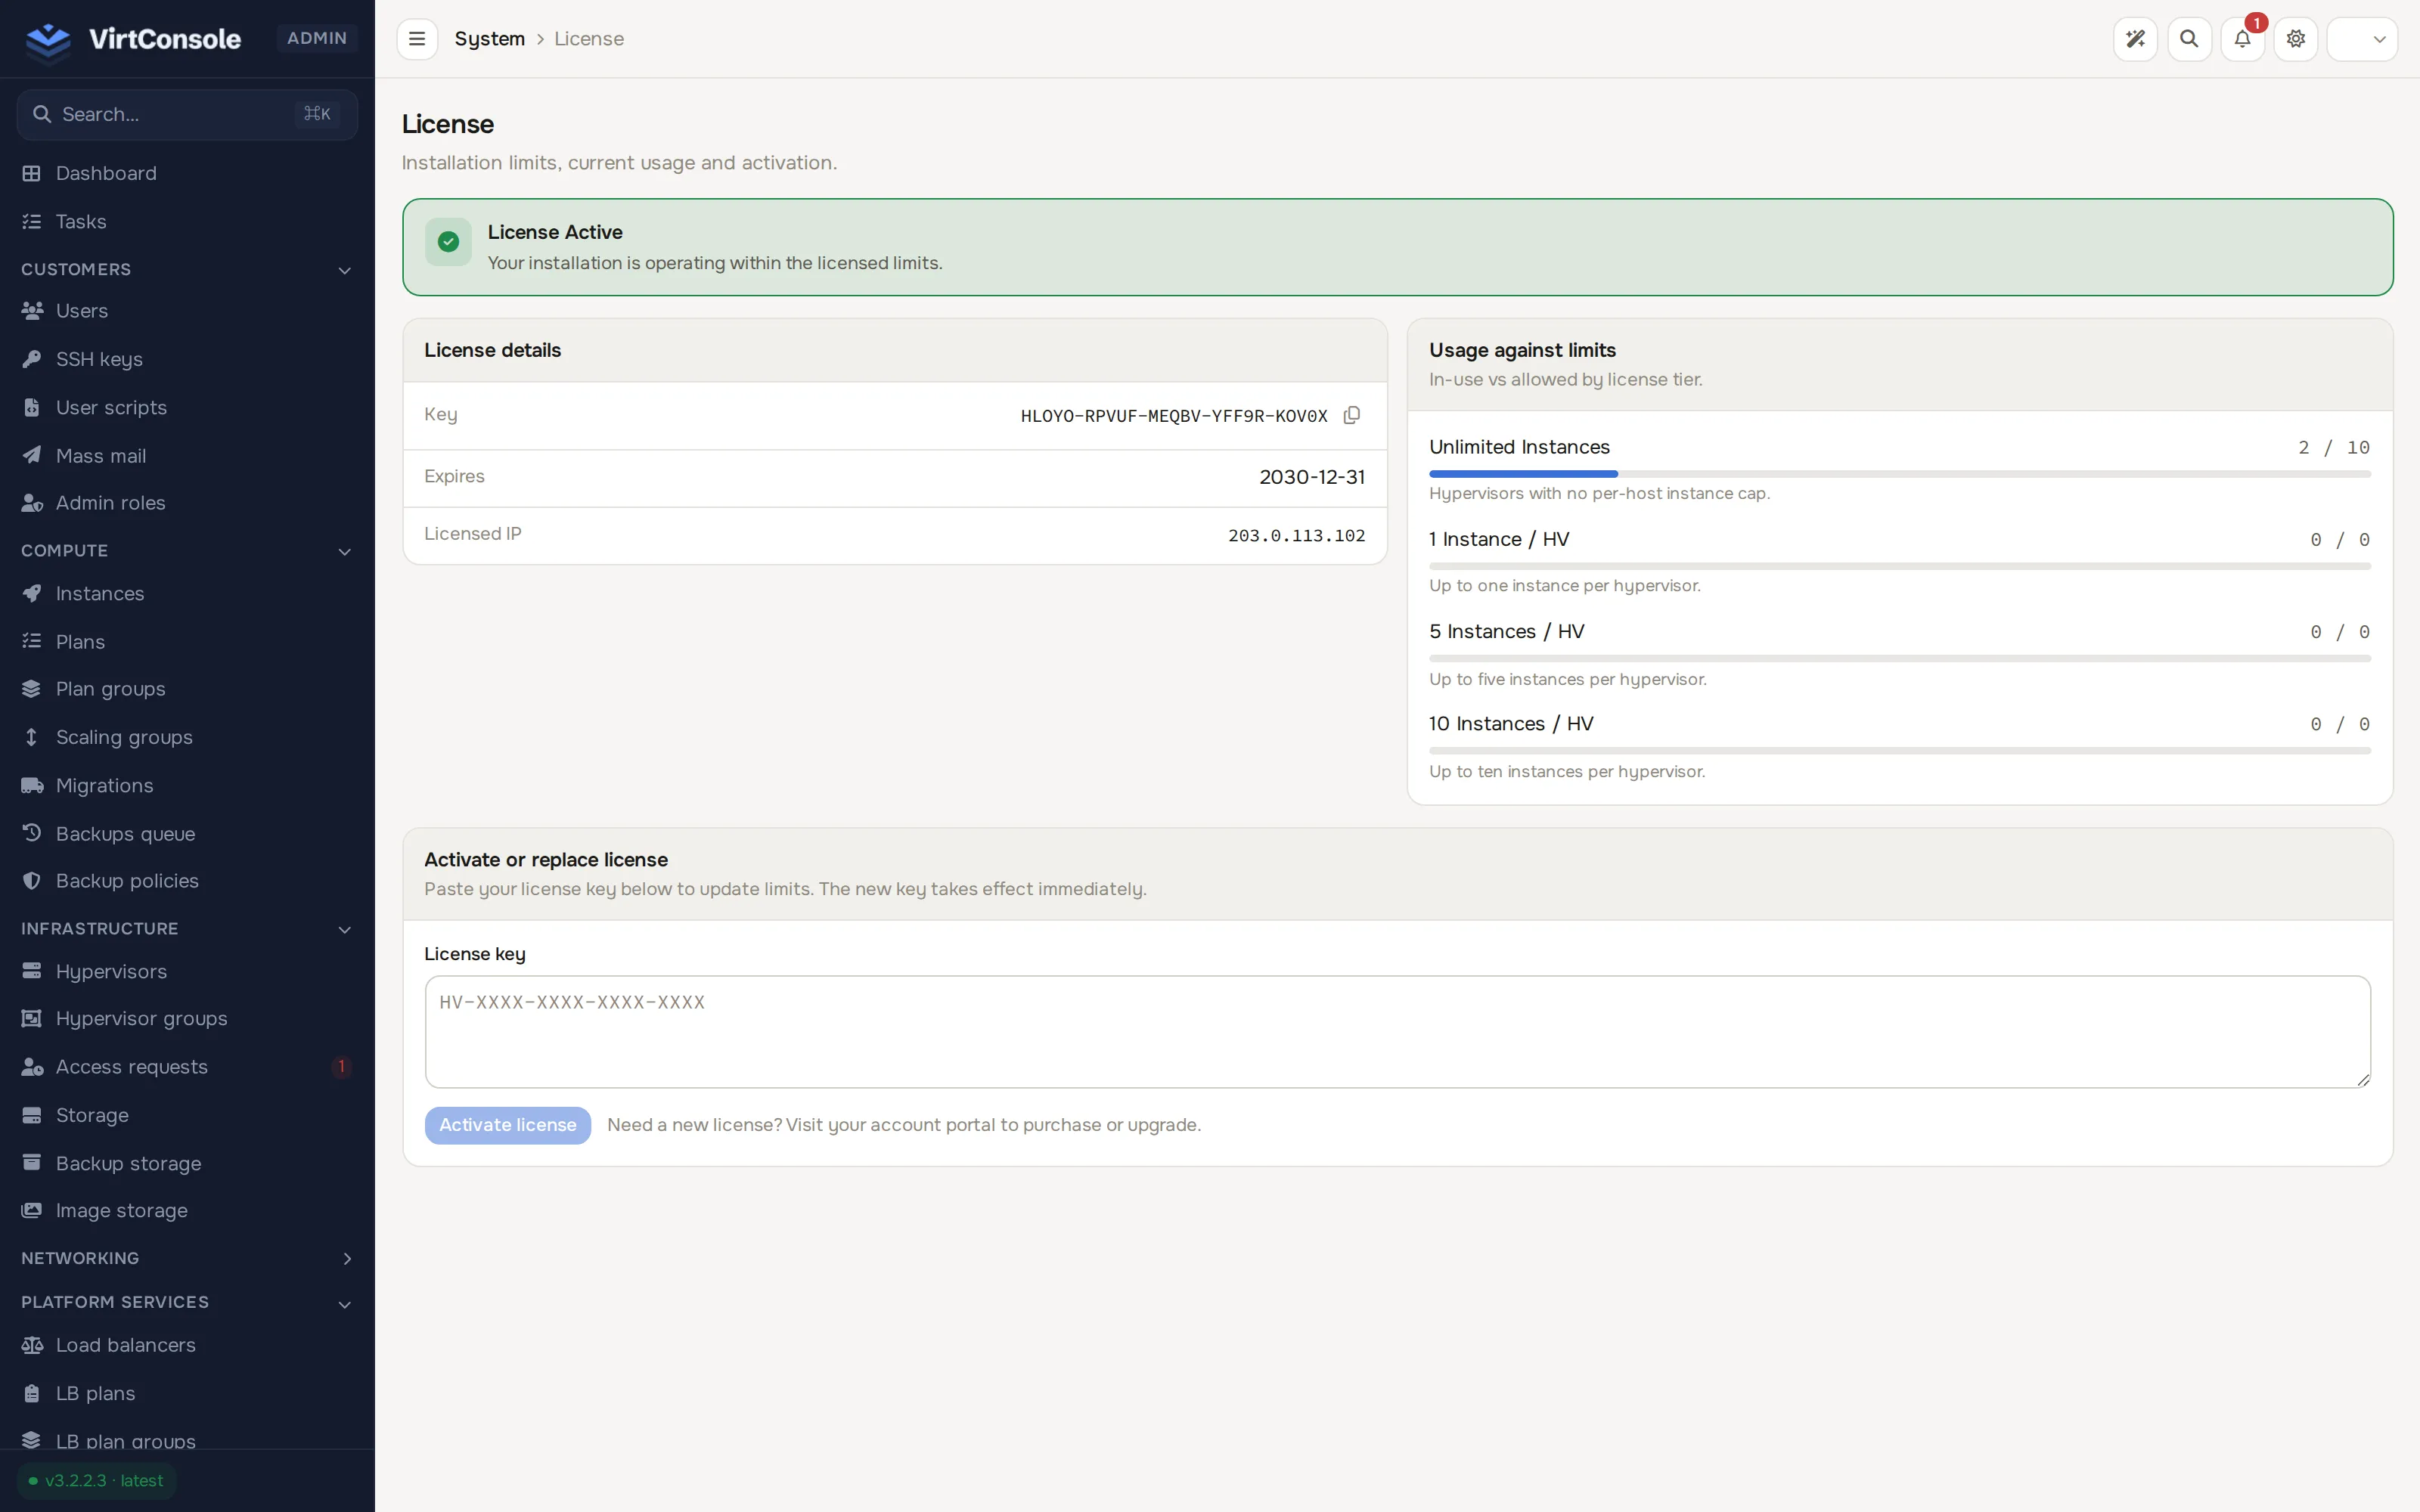Image resolution: width=2420 pixels, height=1512 pixels.
Task: Open Access requests page
Action: click(187, 1067)
